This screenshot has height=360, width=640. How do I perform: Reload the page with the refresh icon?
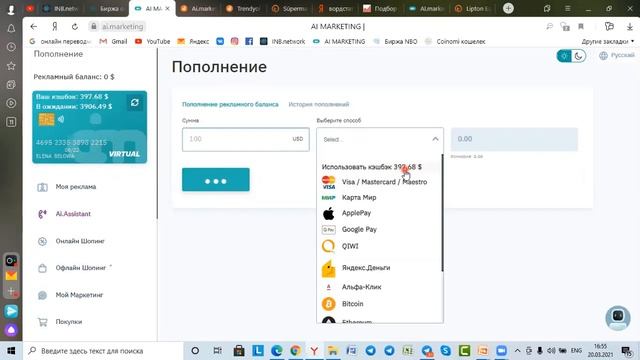click(x=75, y=27)
